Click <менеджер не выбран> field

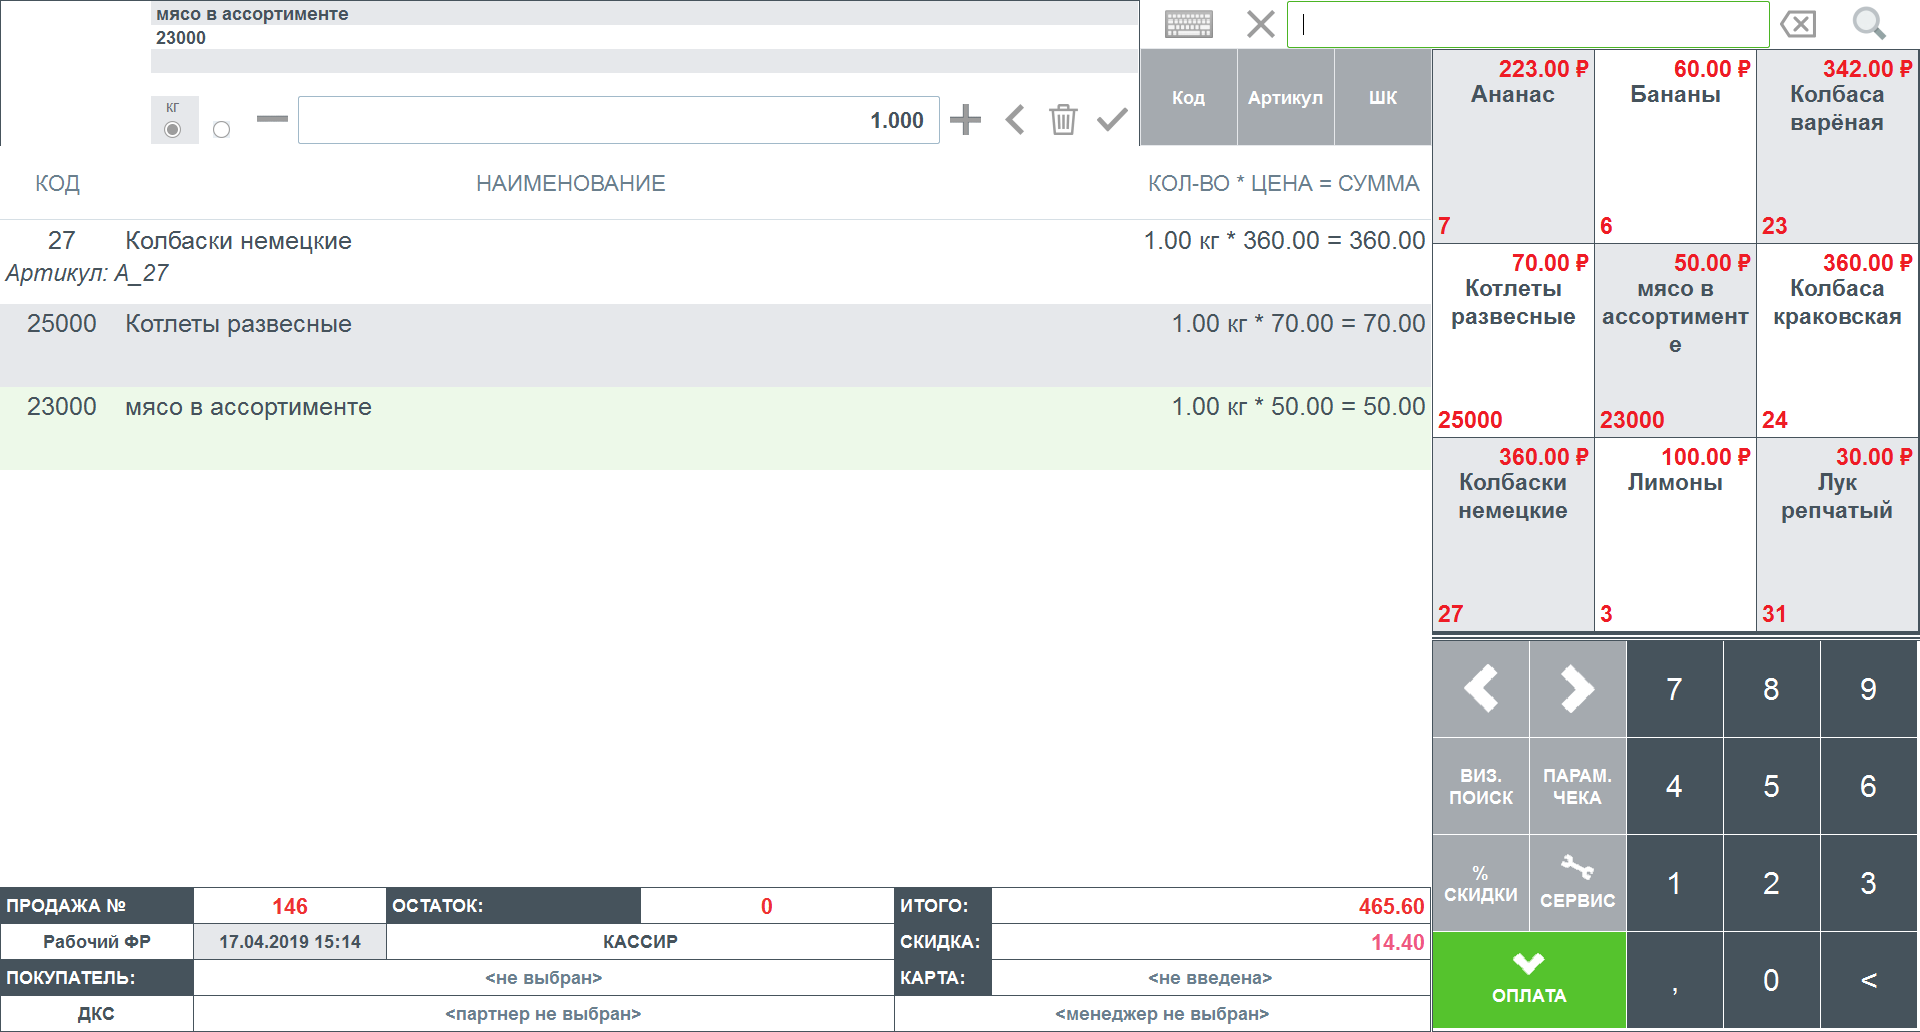pyautogui.click(x=1162, y=1013)
